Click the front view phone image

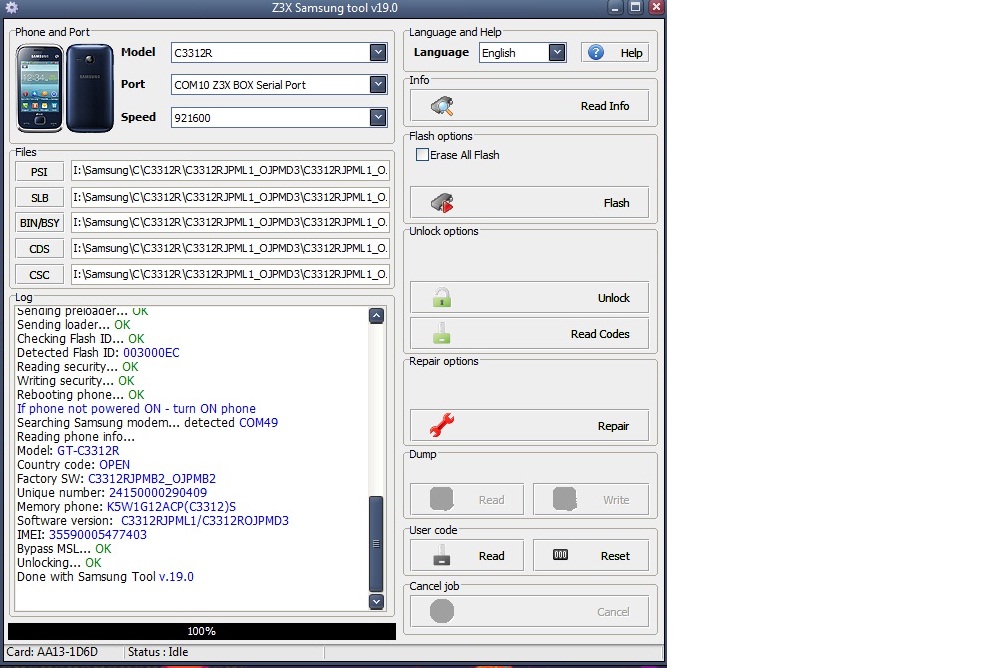[x=40, y=88]
